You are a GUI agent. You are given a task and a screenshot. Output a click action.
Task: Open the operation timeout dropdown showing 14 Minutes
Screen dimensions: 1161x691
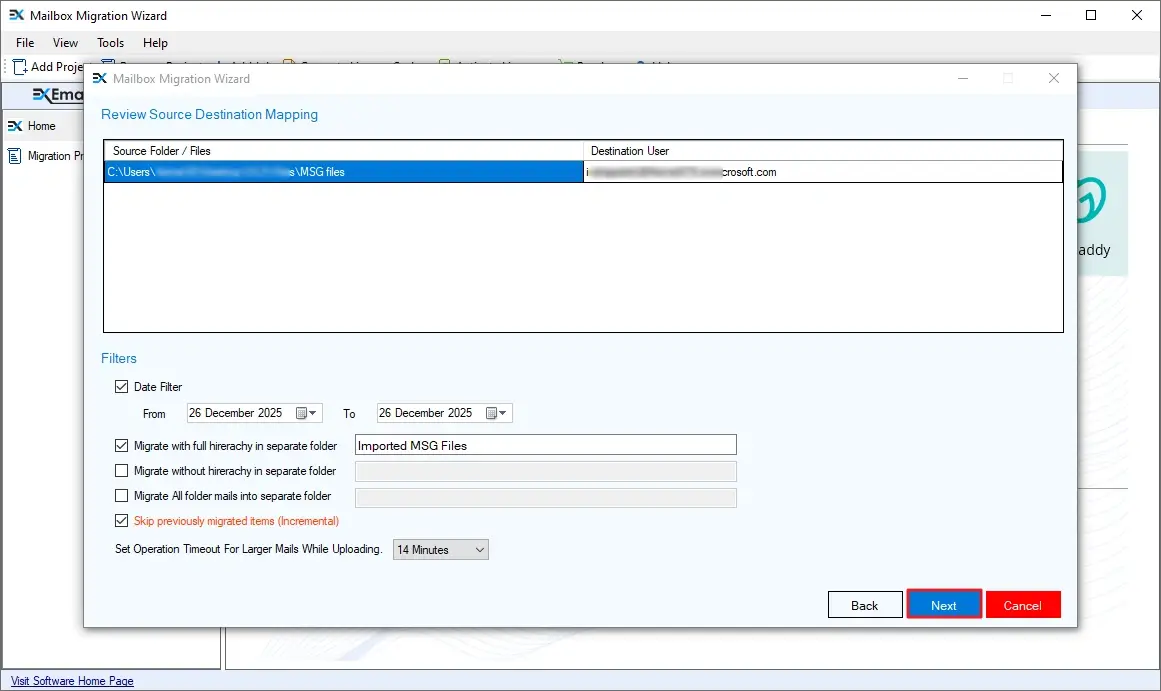tap(440, 549)
